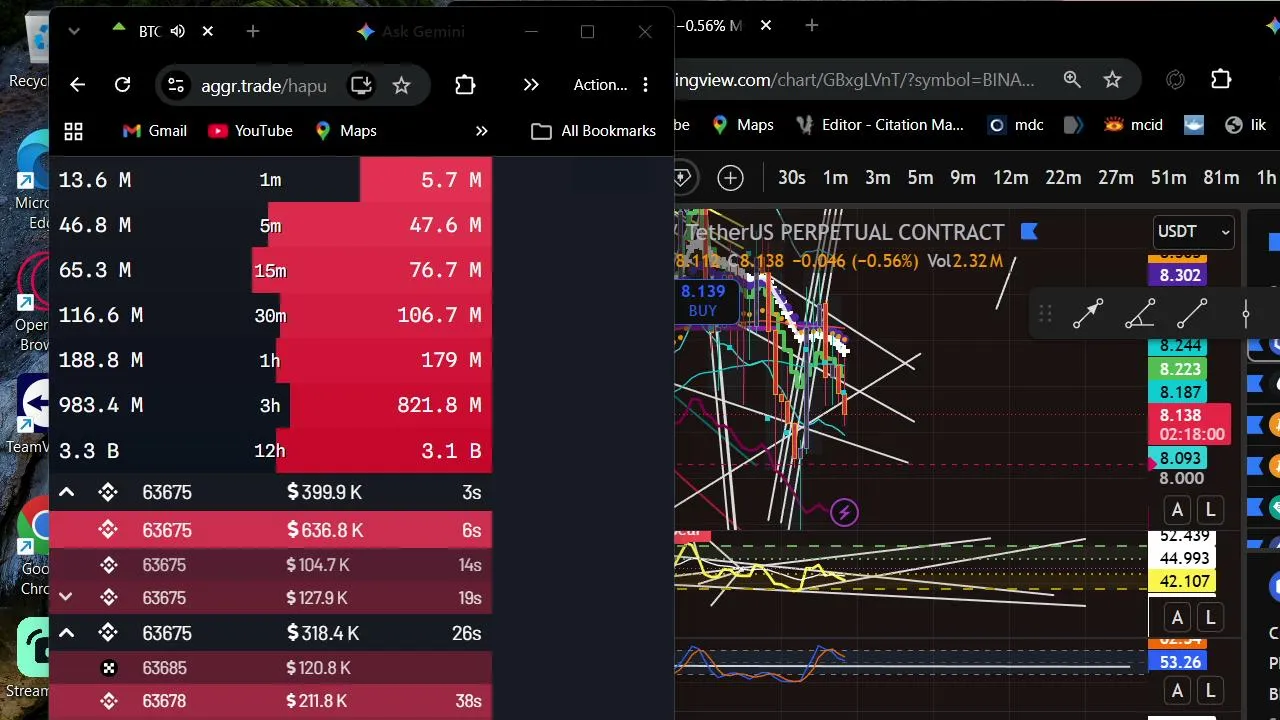Select the 30s timeframe in TradingView
This screenshot has width=1280, height=720.
coord(792,177)
